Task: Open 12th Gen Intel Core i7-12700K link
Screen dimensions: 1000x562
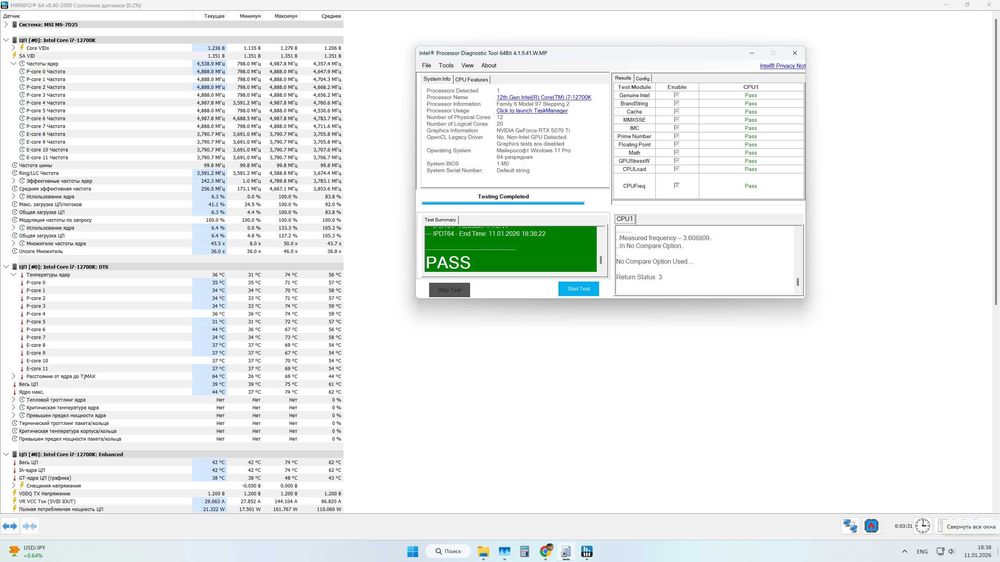Action: 544,97
